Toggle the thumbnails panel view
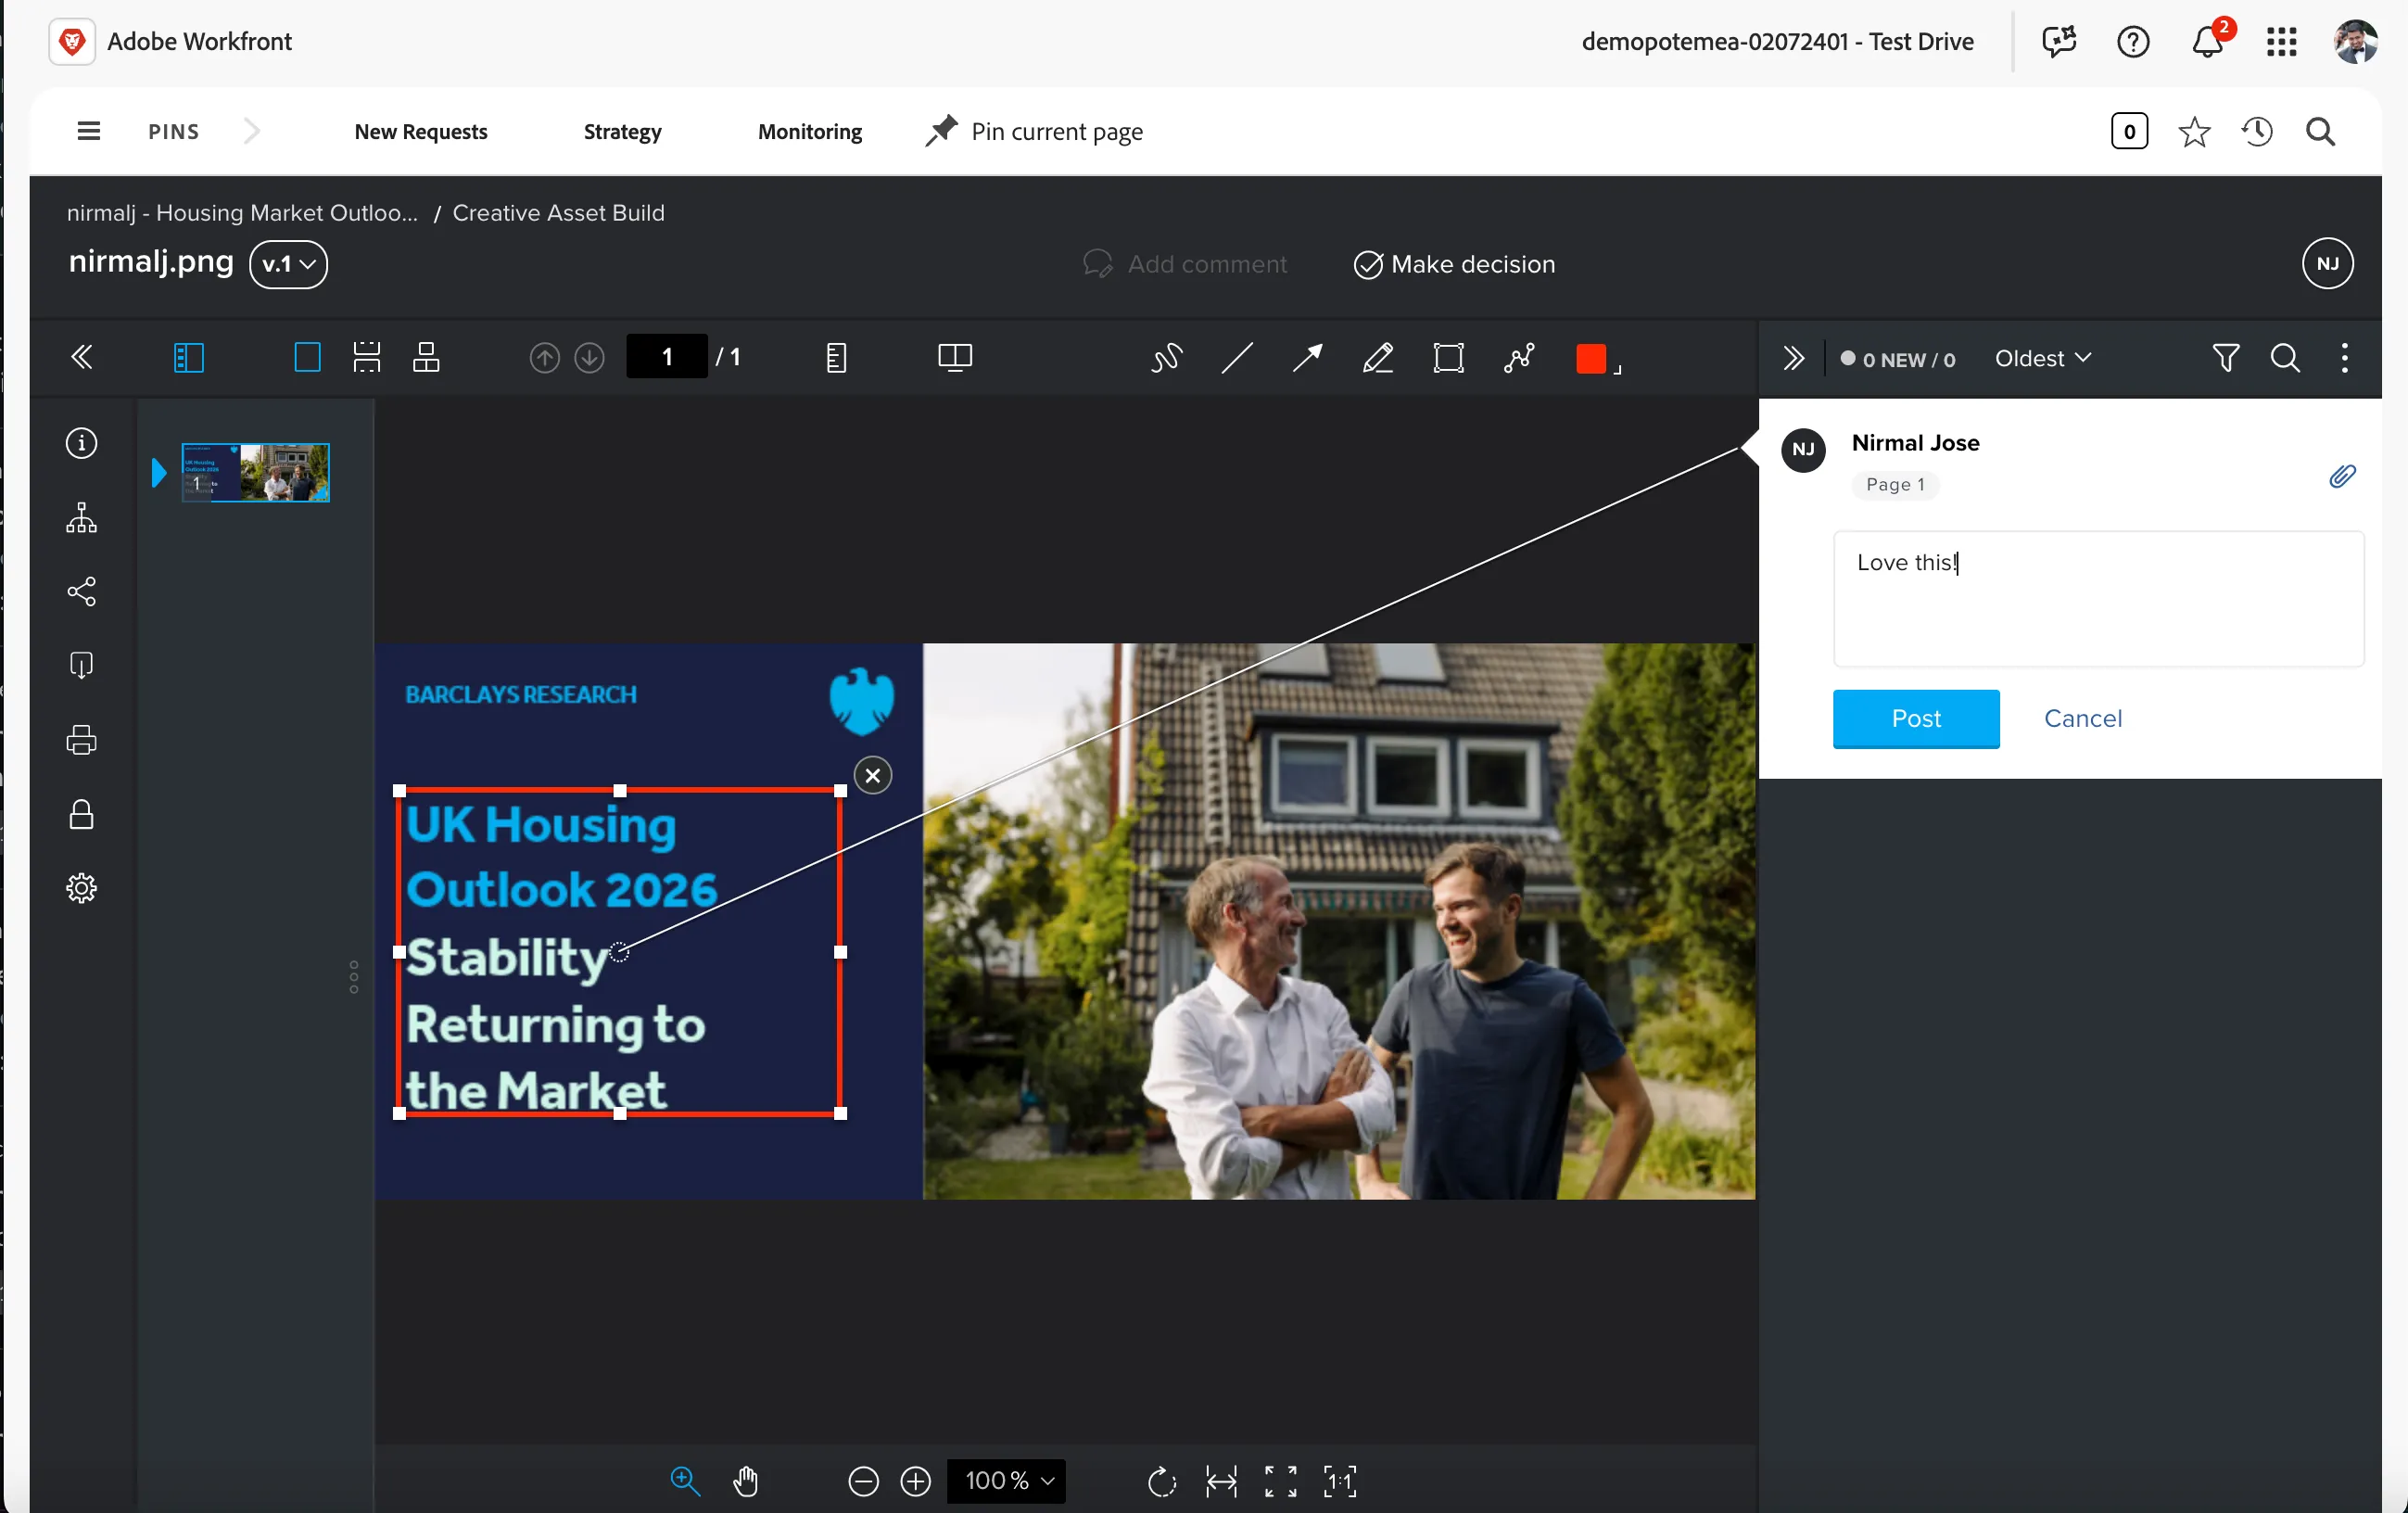2408x1513 pixels. pyautogui.click(x=188, y=357)
